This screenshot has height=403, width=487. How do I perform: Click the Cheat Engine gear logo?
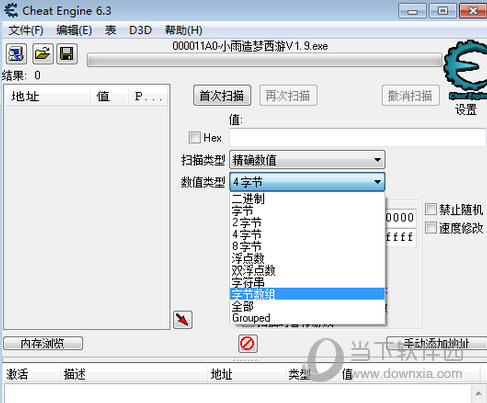(465, 69)
